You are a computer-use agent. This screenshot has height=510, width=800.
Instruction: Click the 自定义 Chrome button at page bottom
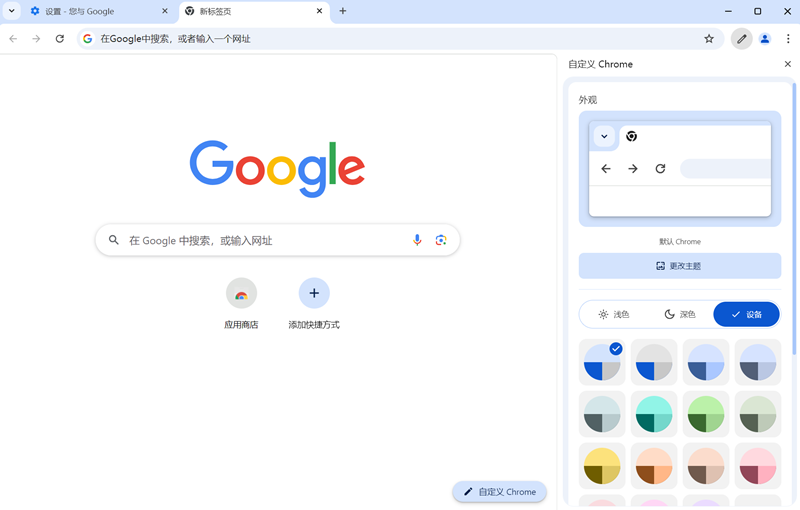point(499,492)
